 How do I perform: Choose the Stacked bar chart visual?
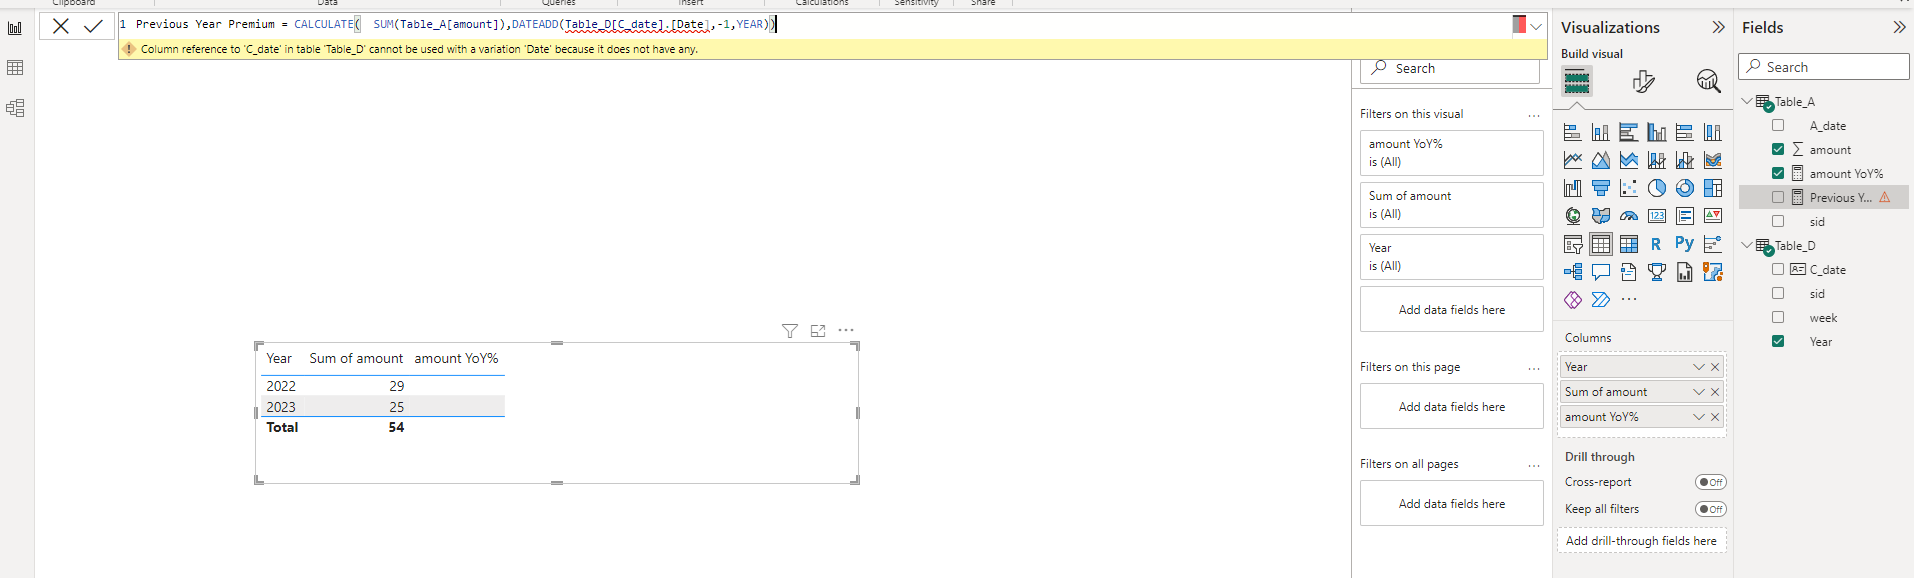(x=1573, y=132)
